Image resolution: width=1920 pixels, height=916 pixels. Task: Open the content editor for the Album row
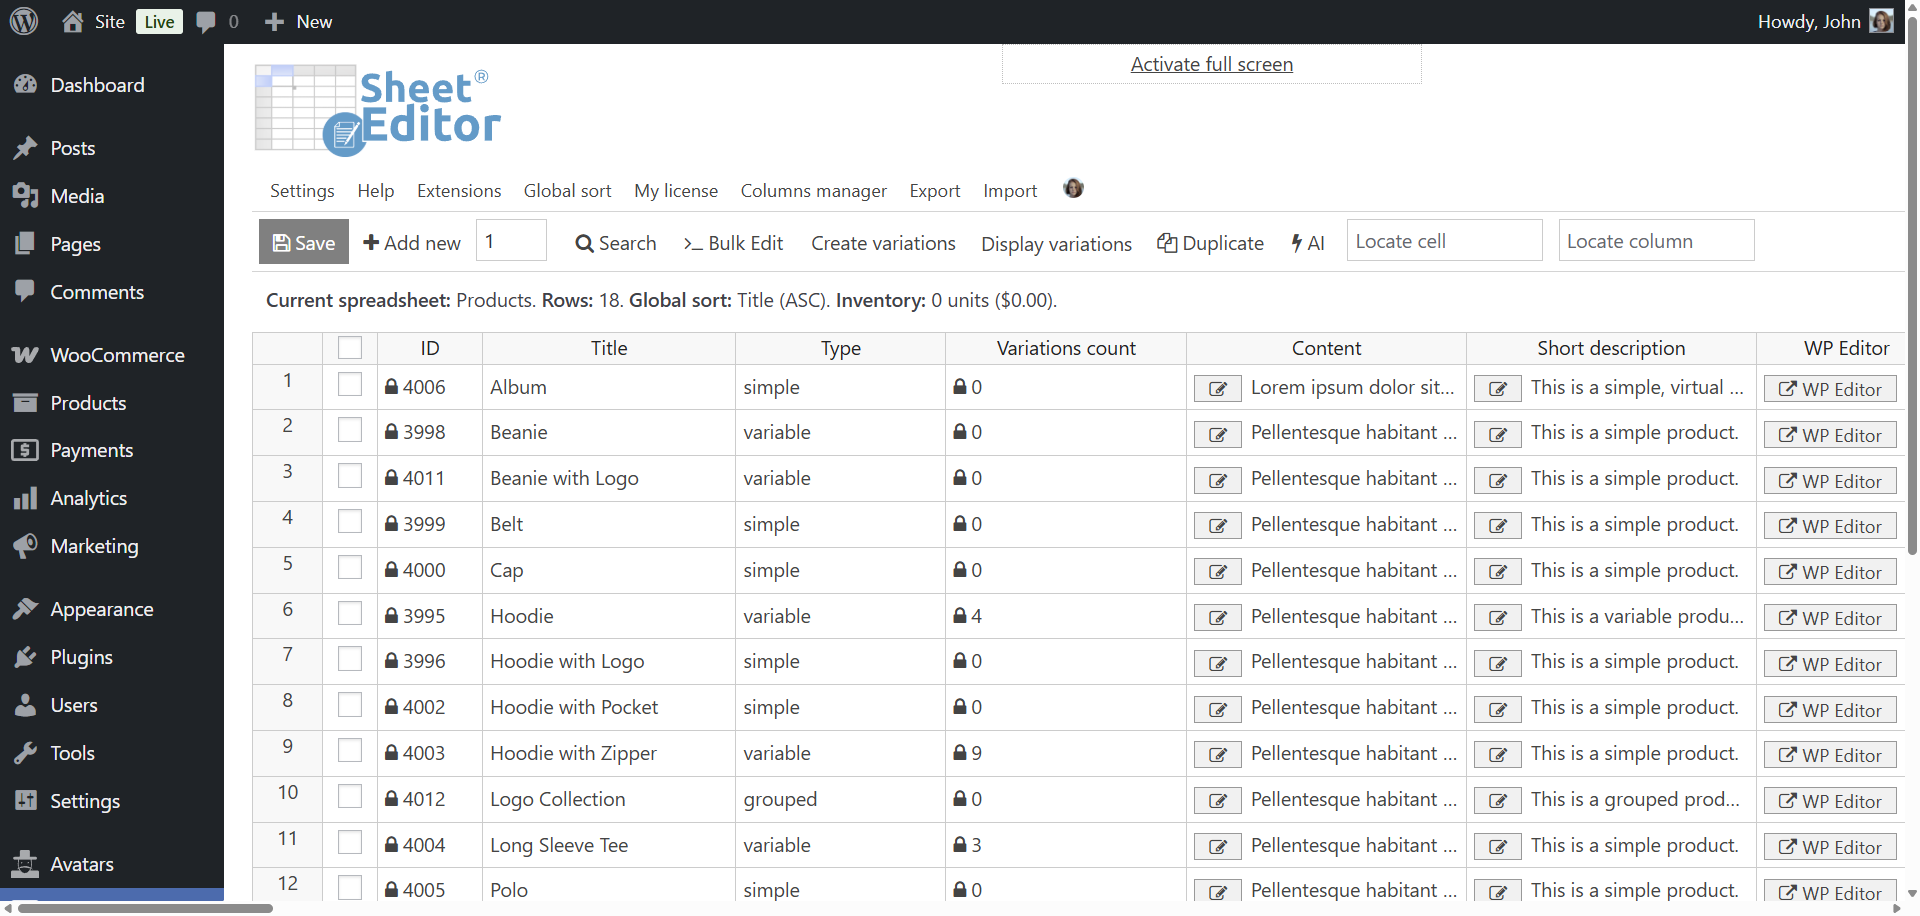[1216, 388]
